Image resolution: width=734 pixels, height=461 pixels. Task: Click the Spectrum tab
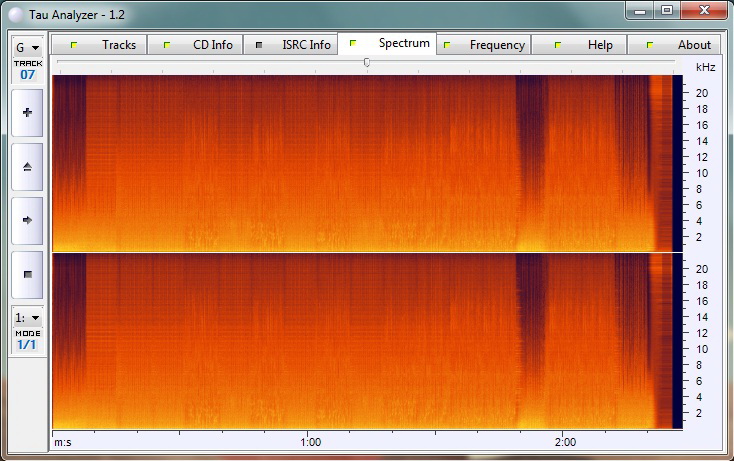click(x=390, y=44)
